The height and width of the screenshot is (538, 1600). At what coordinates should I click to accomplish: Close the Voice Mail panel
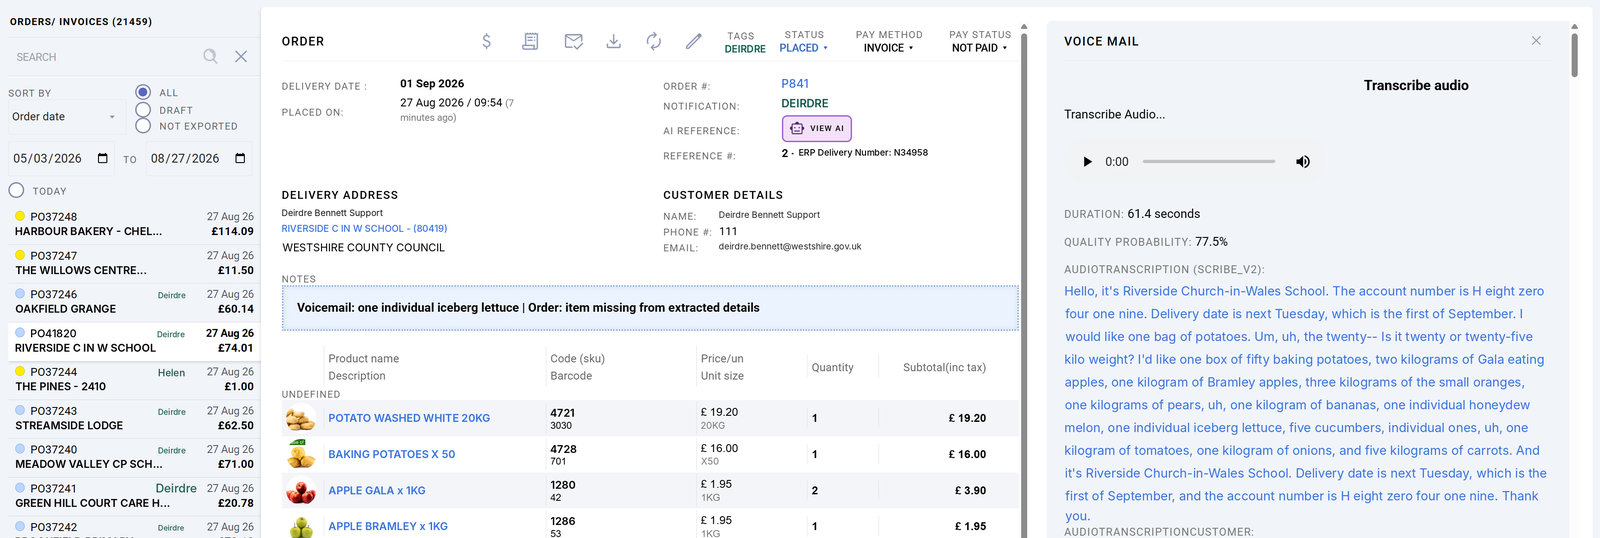(1536, 41)
